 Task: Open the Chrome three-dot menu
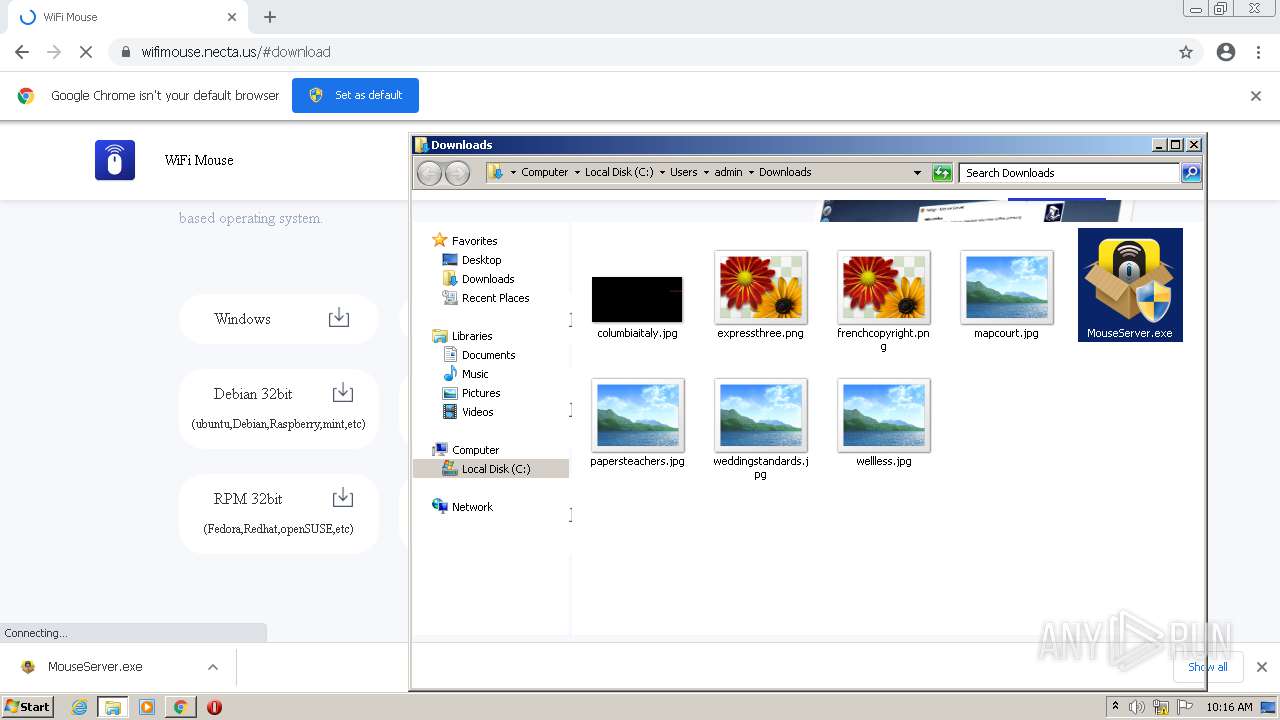pyautogui.click(x=1259, y=52)
